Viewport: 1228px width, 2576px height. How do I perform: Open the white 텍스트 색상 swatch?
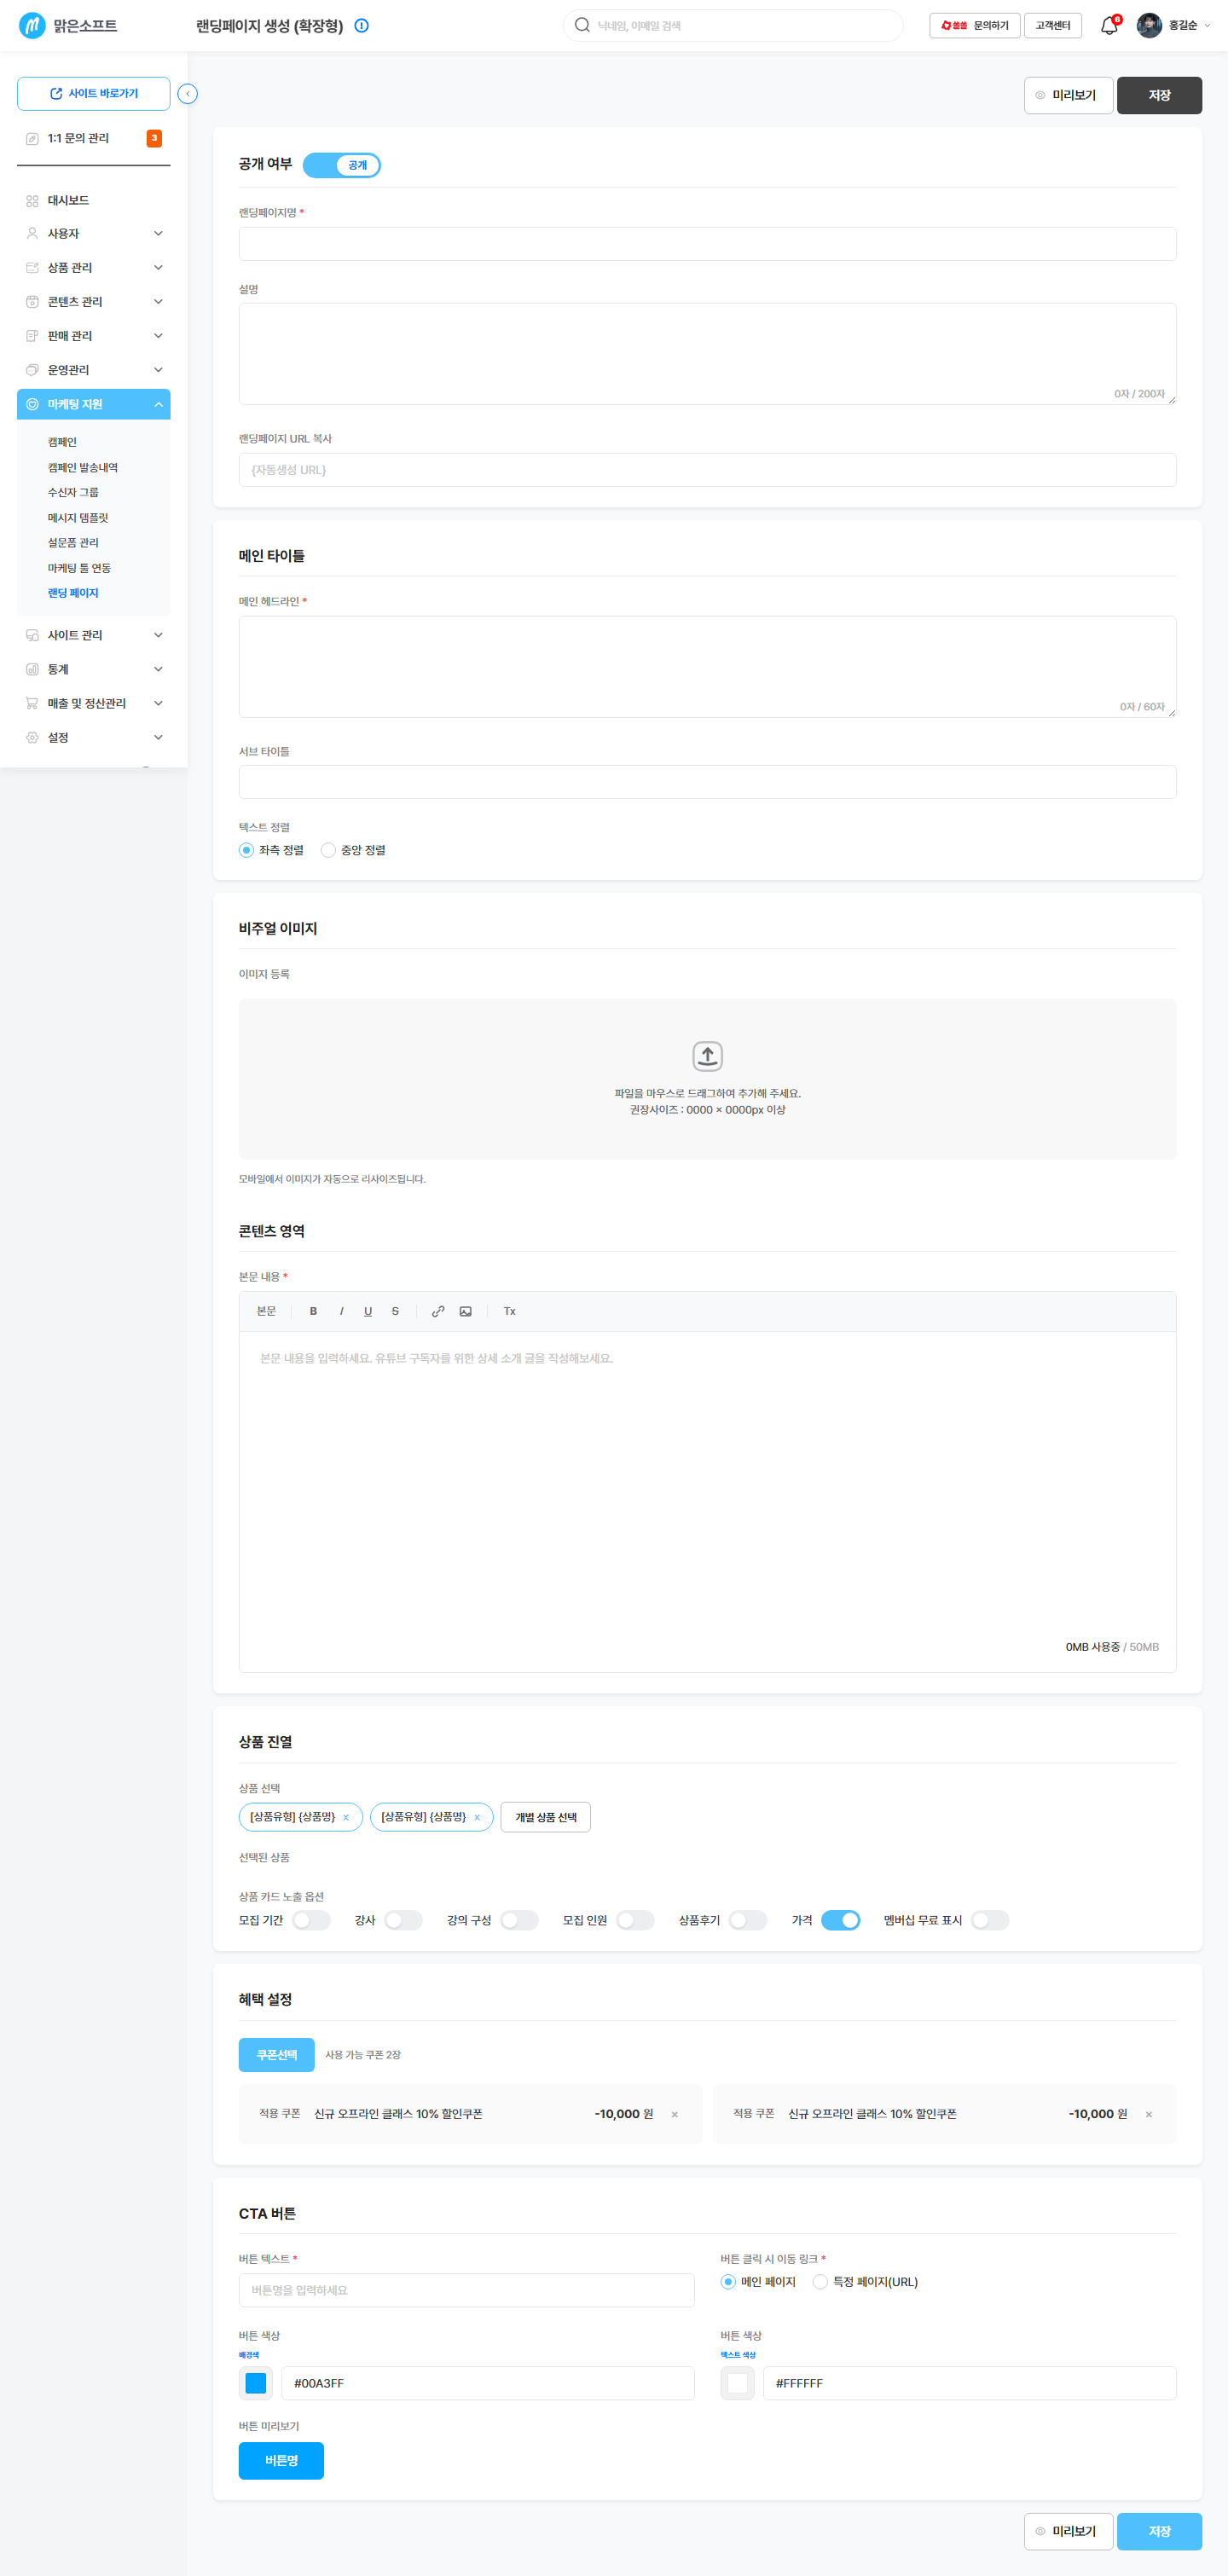click(x=738, y=2383)
